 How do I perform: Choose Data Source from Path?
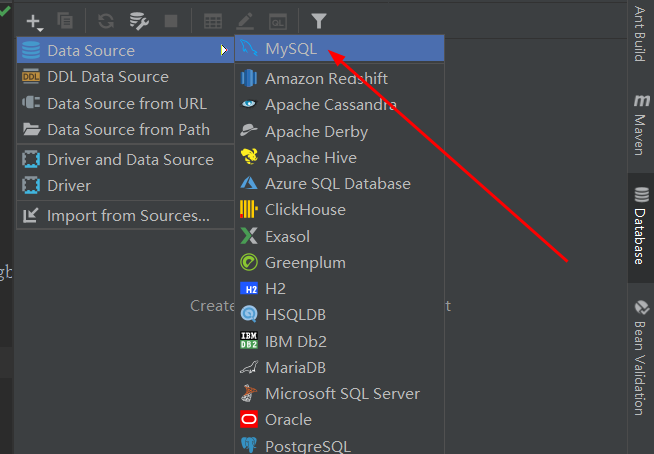[x=125, y=130]
